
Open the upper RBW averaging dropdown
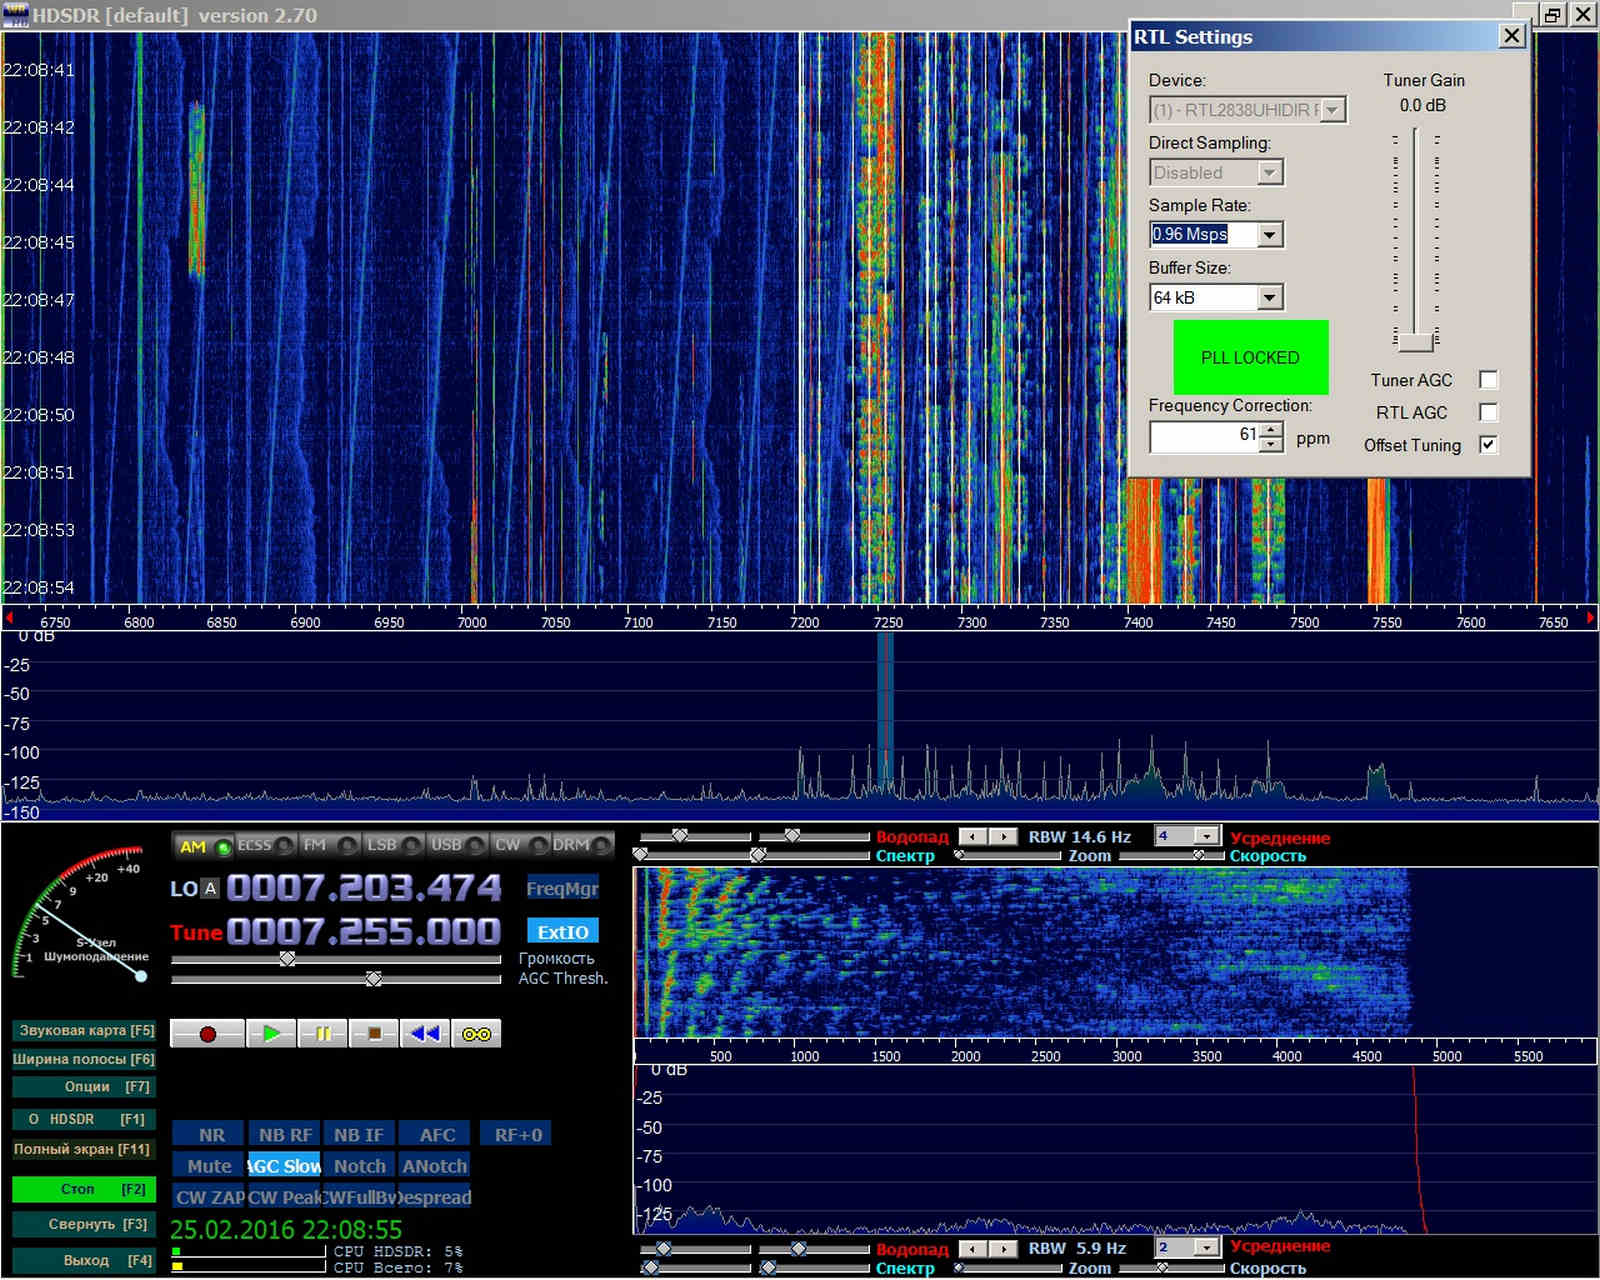[1208, 836]
